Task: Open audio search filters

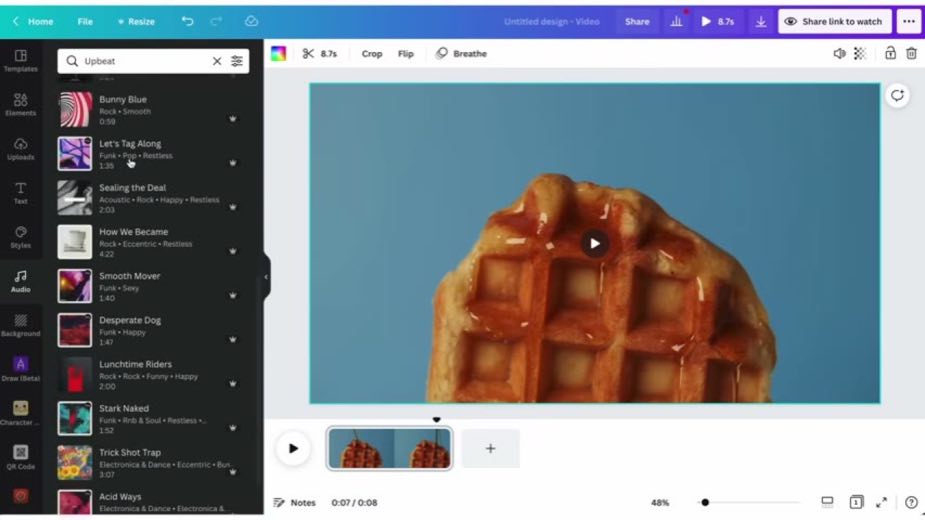Action: [237, 61]
